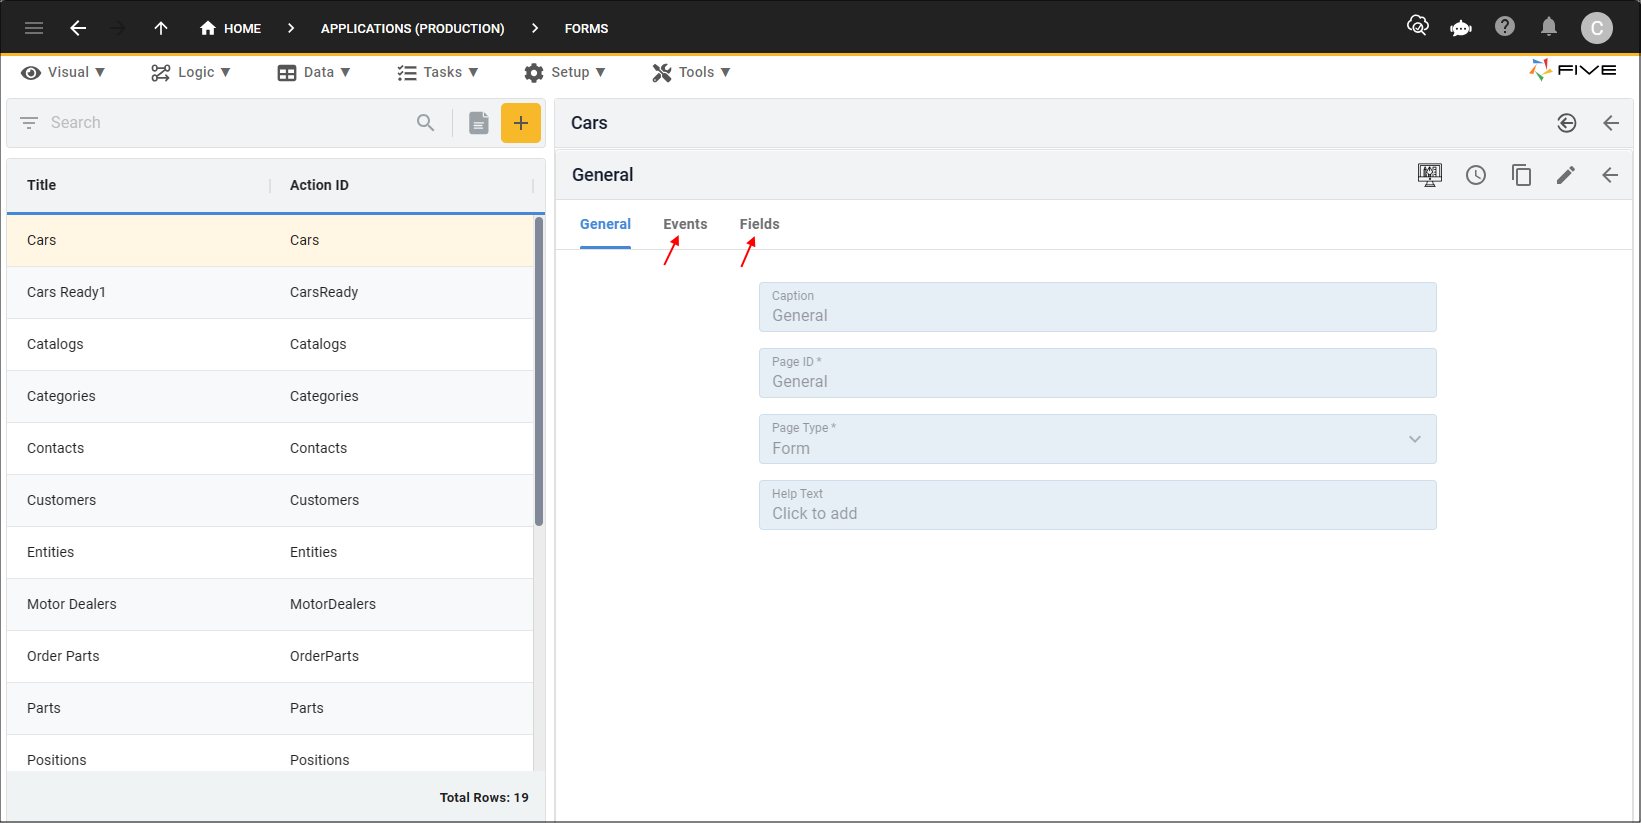Click the forms list vertical scrollbar

pyautogui.click(x=539, y=372)
